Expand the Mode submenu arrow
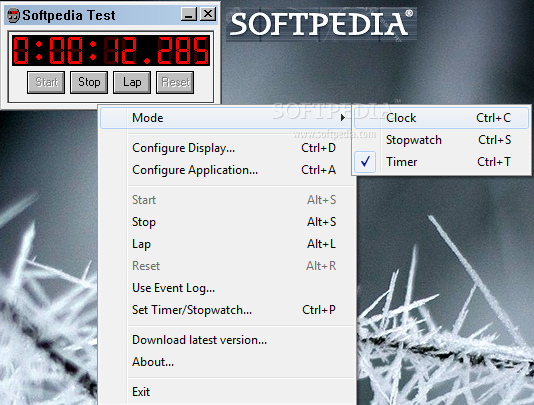This screenshot has width=534, height=405. [x=343, y=118]
